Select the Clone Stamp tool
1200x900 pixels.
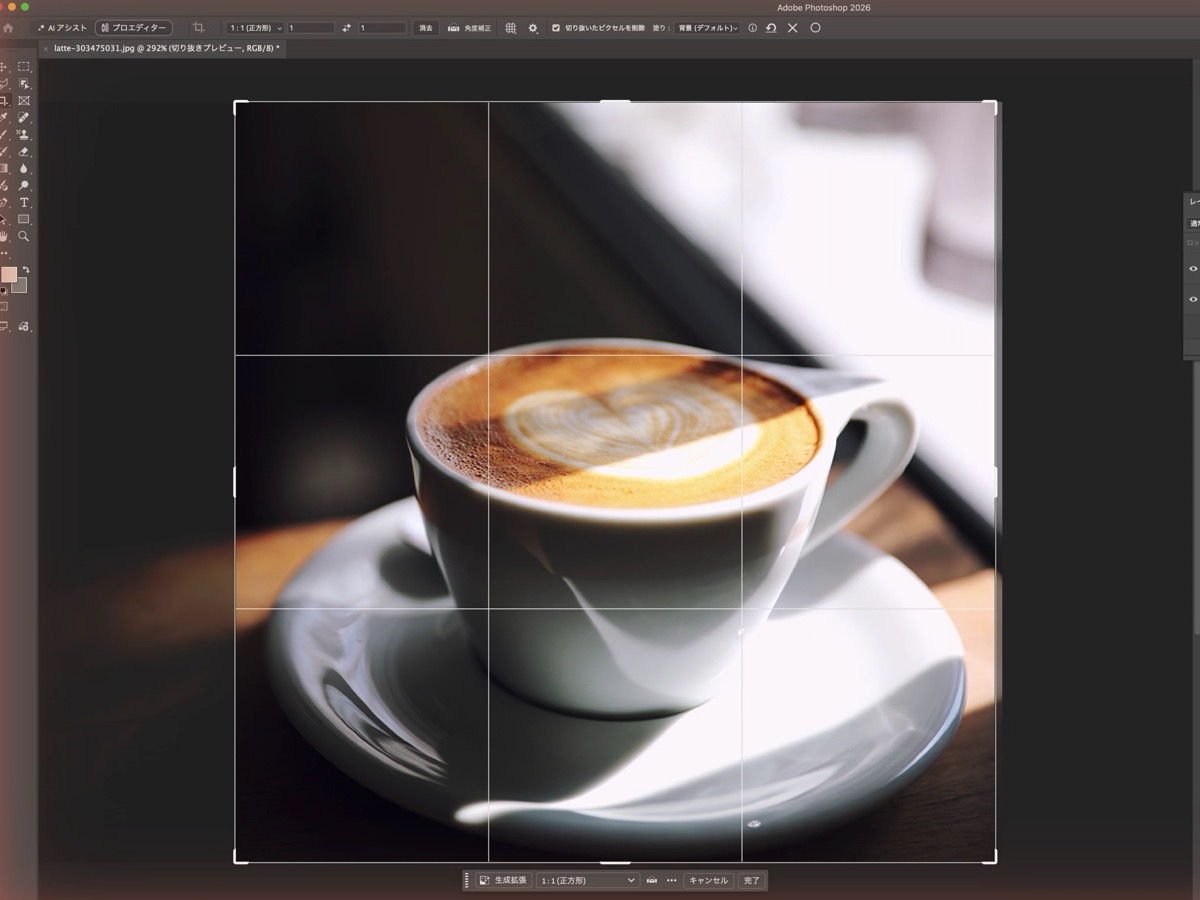click(24, 135)
